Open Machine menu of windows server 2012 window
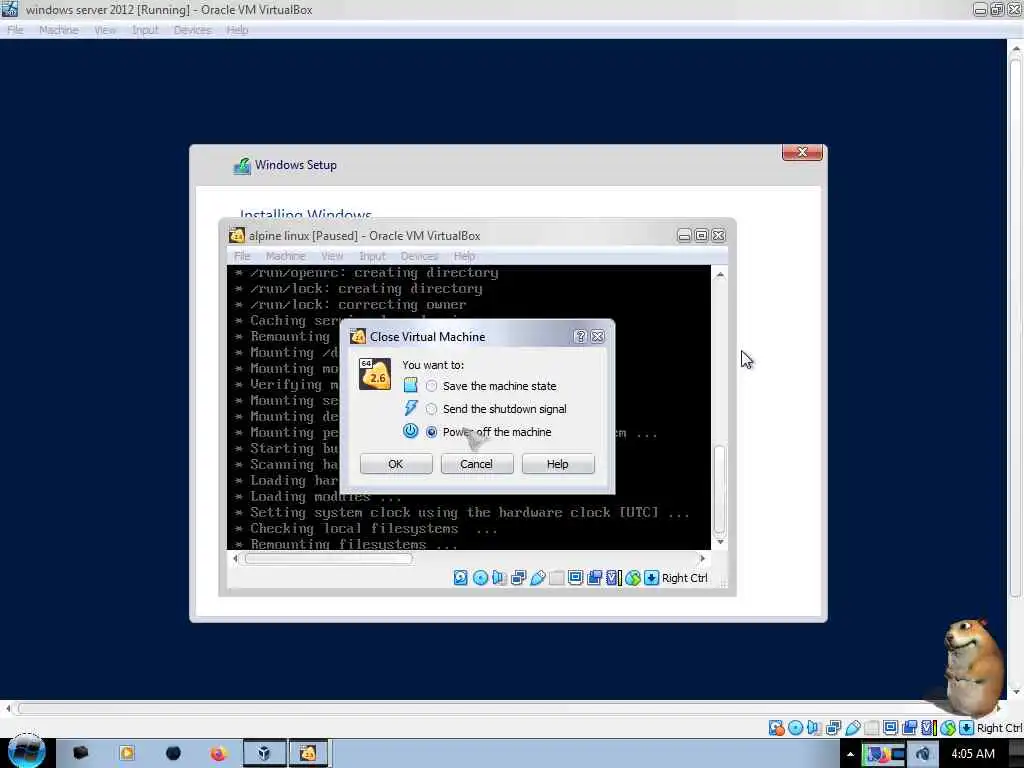The height and width of the screenshot is (768, 1024). tap(59, 30)
